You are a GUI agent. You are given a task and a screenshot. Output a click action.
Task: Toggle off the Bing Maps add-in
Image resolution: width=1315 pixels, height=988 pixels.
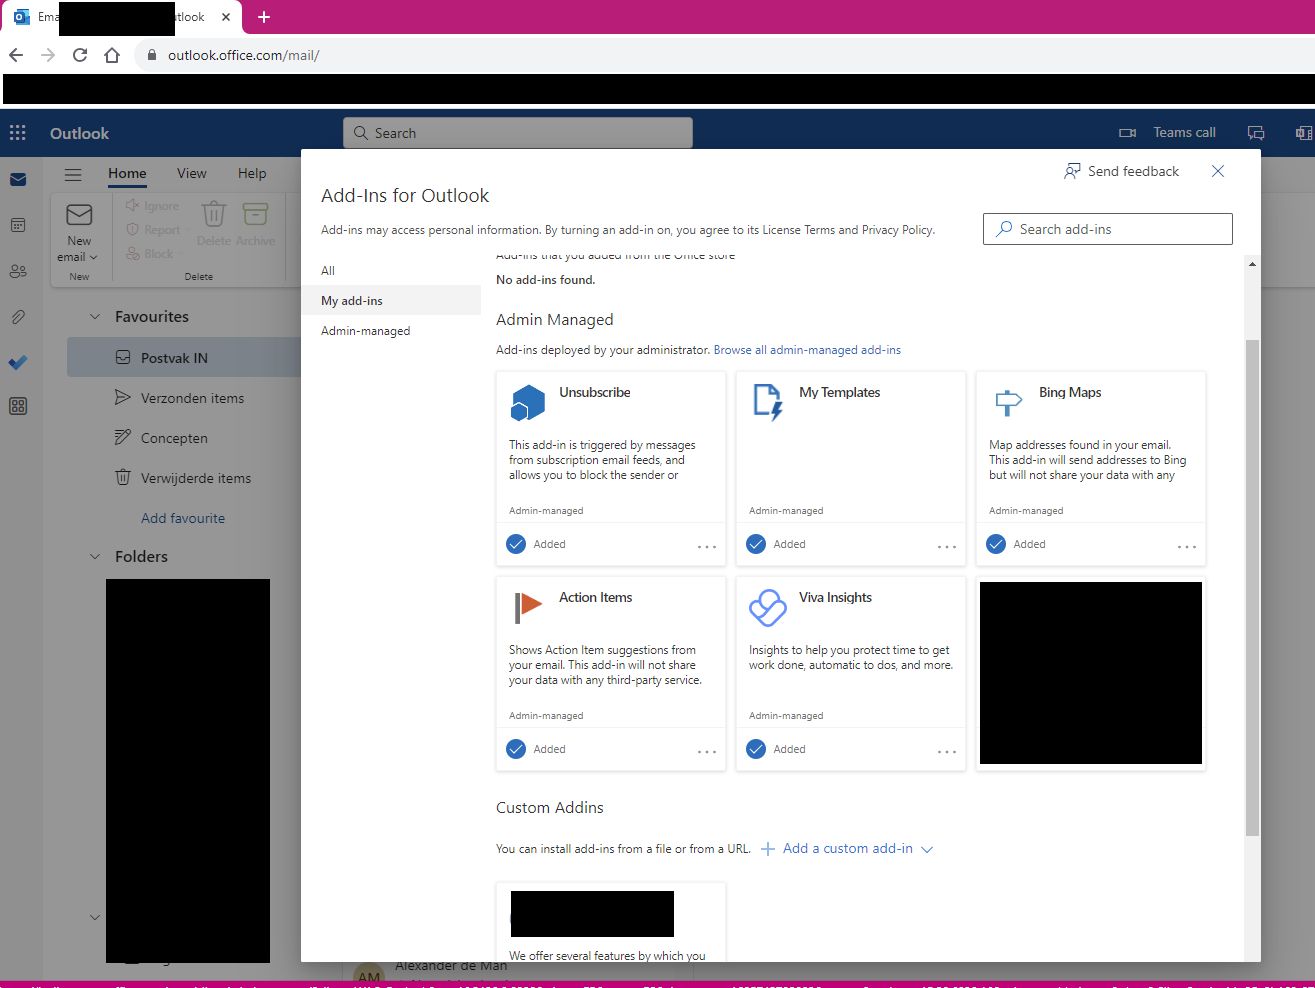tap(996, 543)
